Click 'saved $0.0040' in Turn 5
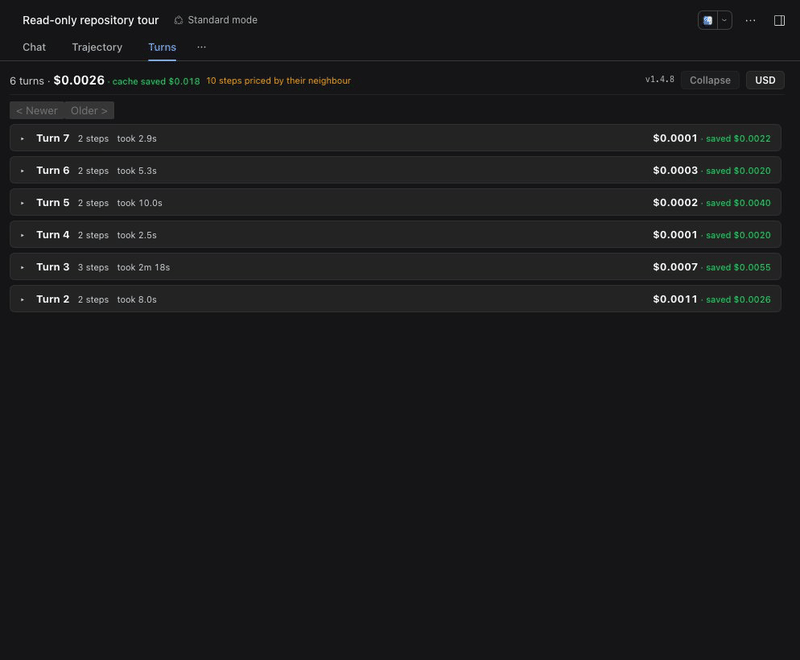 [738, 203]
